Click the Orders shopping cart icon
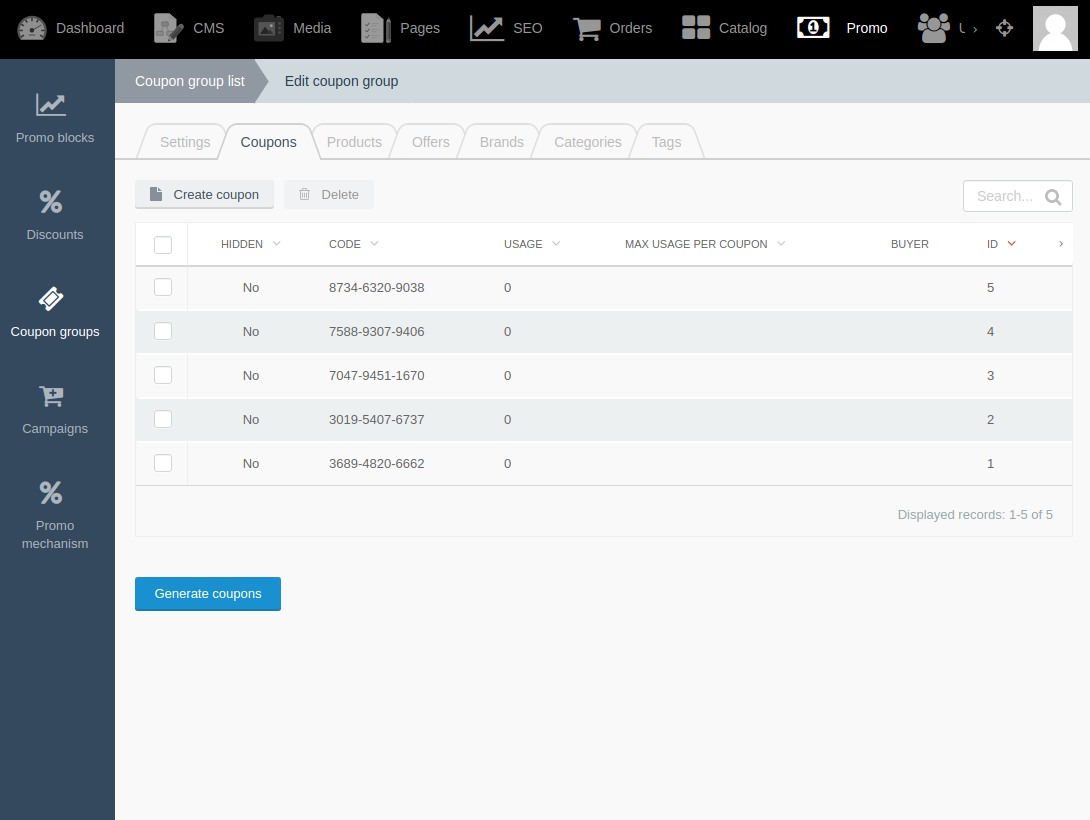 [587, 28]
